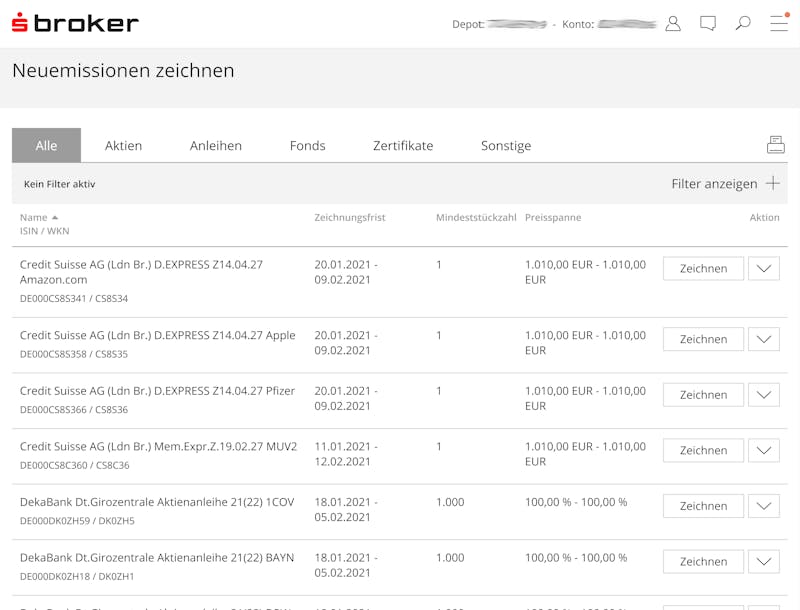Viewport: 800px width, 610px height.
Task: Click the Konto label in header
Action: 578,24
